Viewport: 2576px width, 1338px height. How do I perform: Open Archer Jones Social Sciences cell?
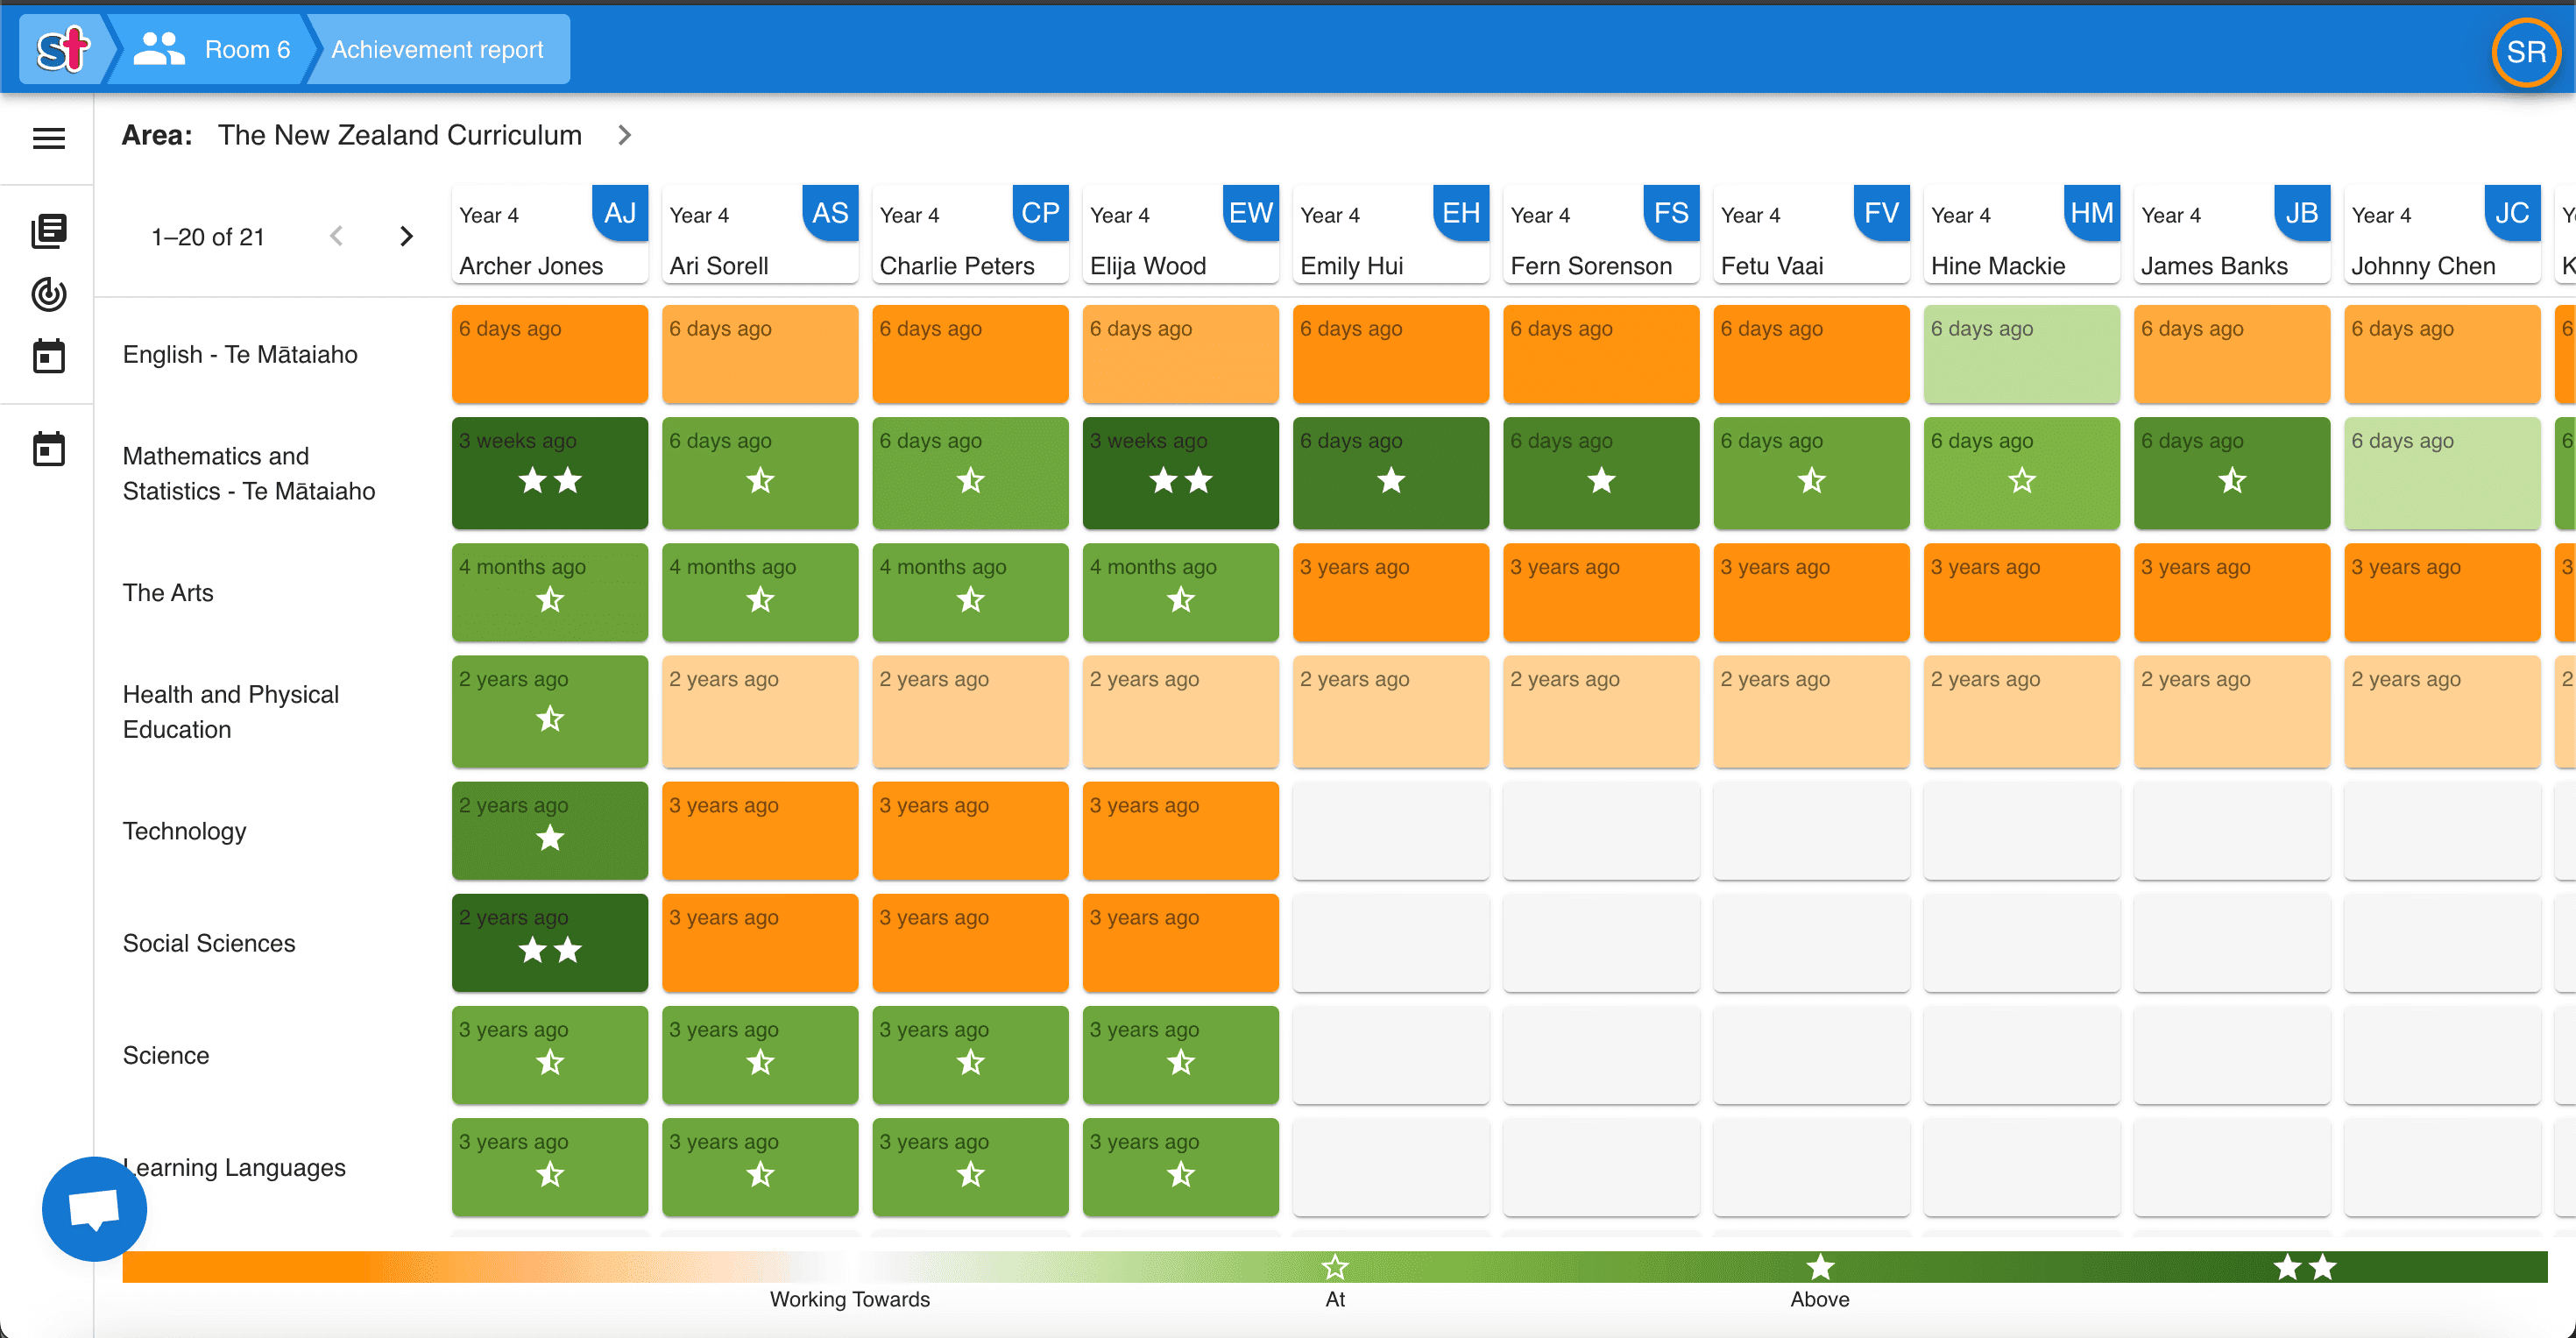pyautogui.click(x=549, y=942)
